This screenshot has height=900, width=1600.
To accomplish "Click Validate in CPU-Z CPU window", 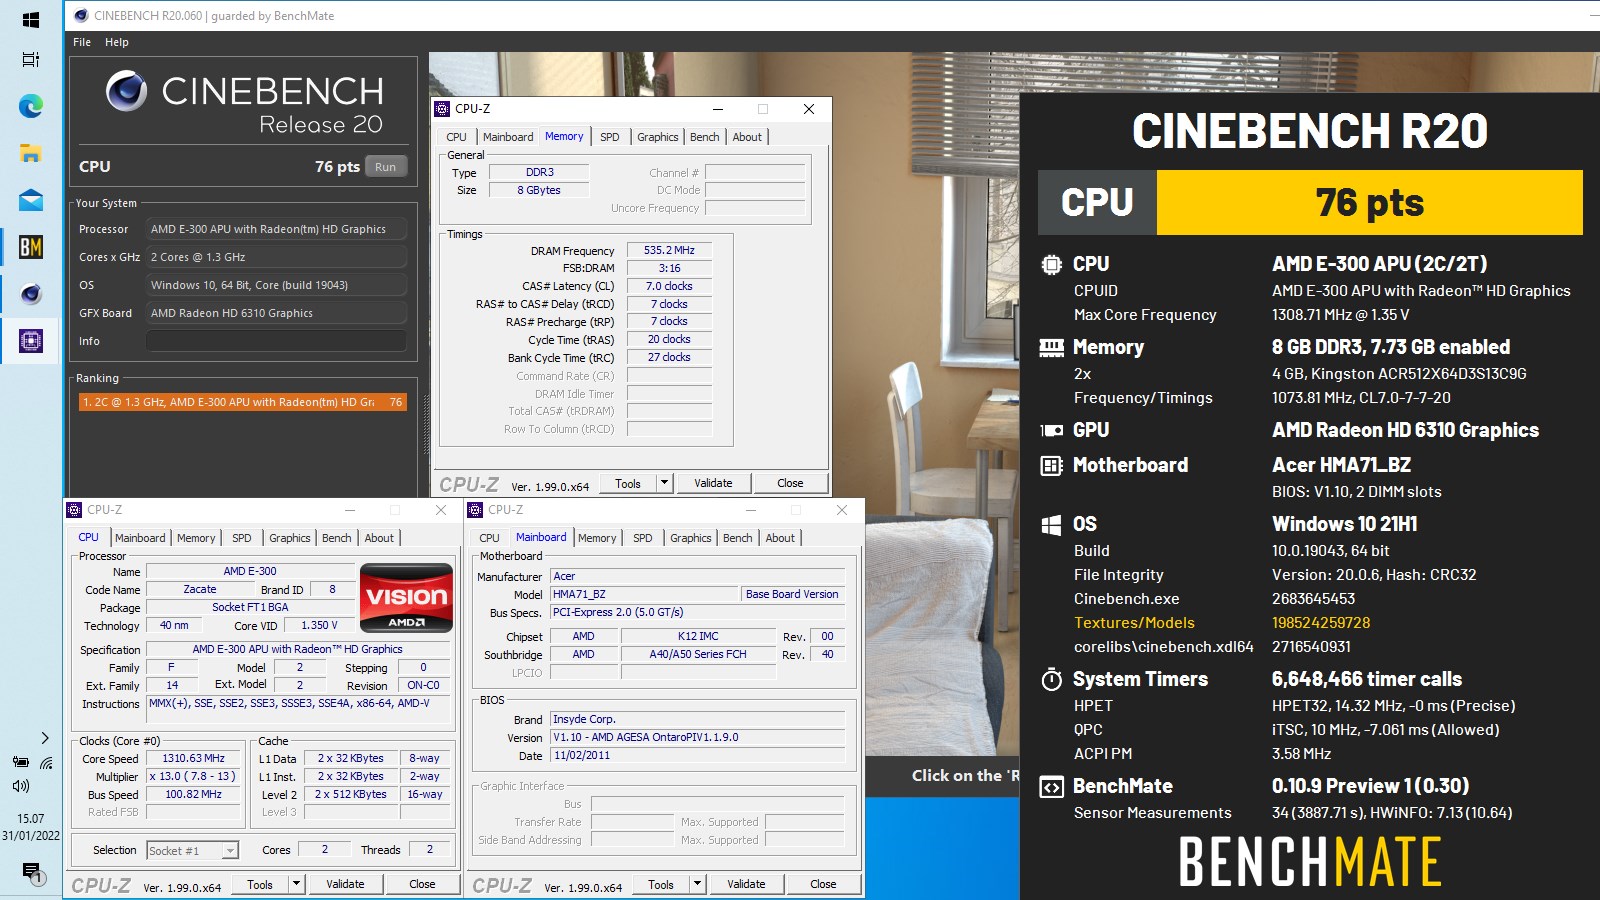I will click(x=346, y=884).
